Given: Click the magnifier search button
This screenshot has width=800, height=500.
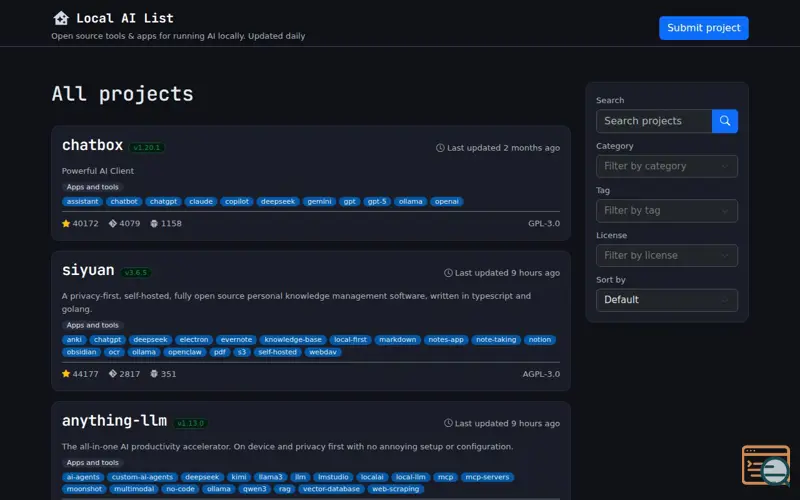Looking at the screenshot, I should click(x=724, y=121).
